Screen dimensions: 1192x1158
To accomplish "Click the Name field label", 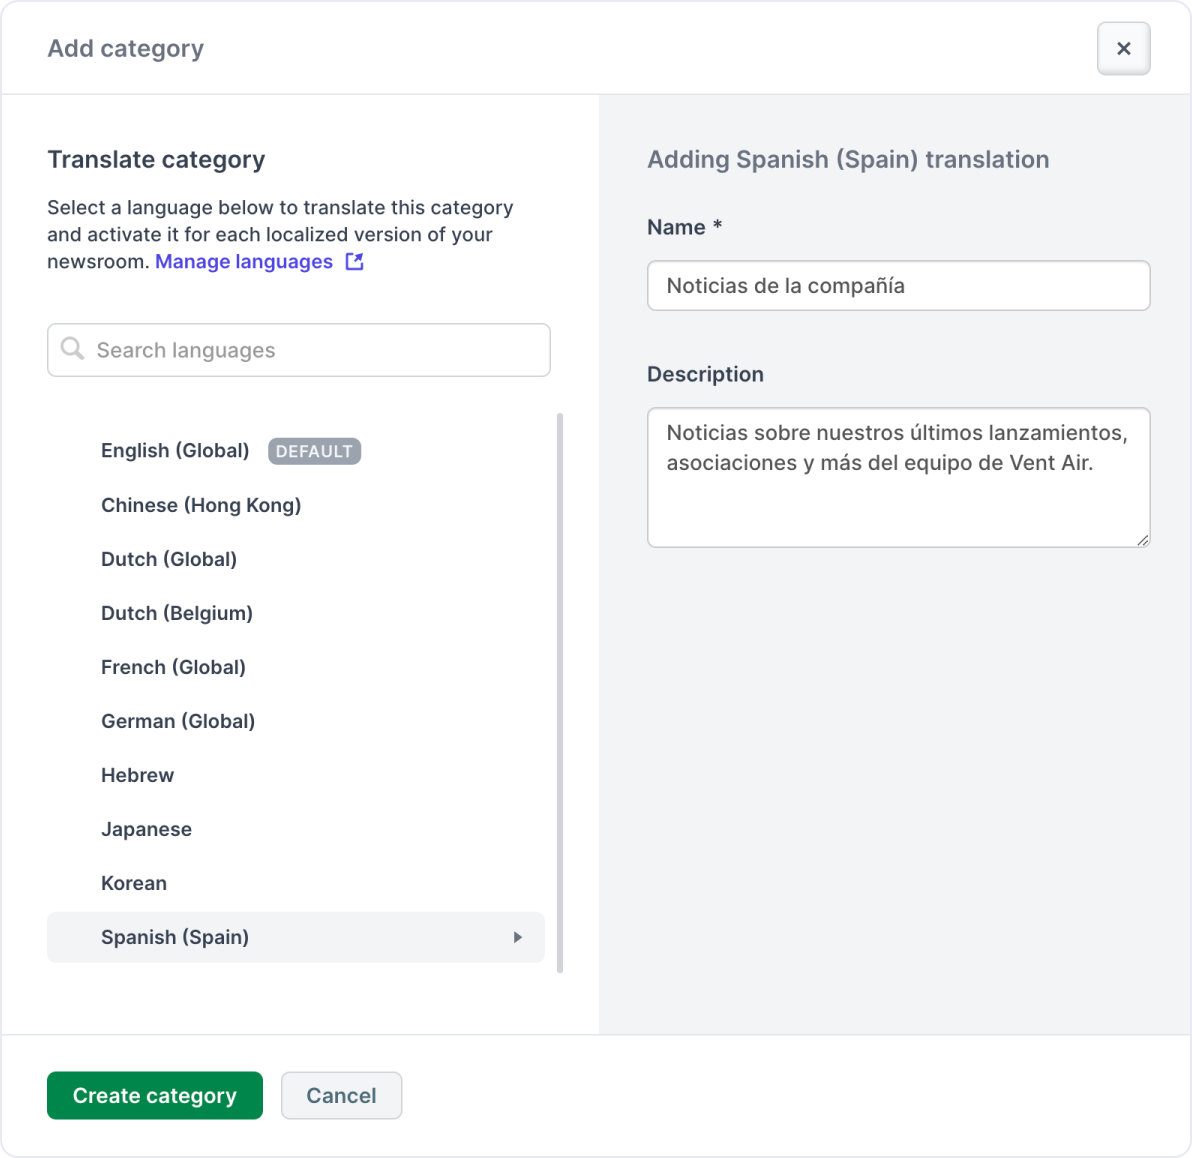I will tap(685, 227).
